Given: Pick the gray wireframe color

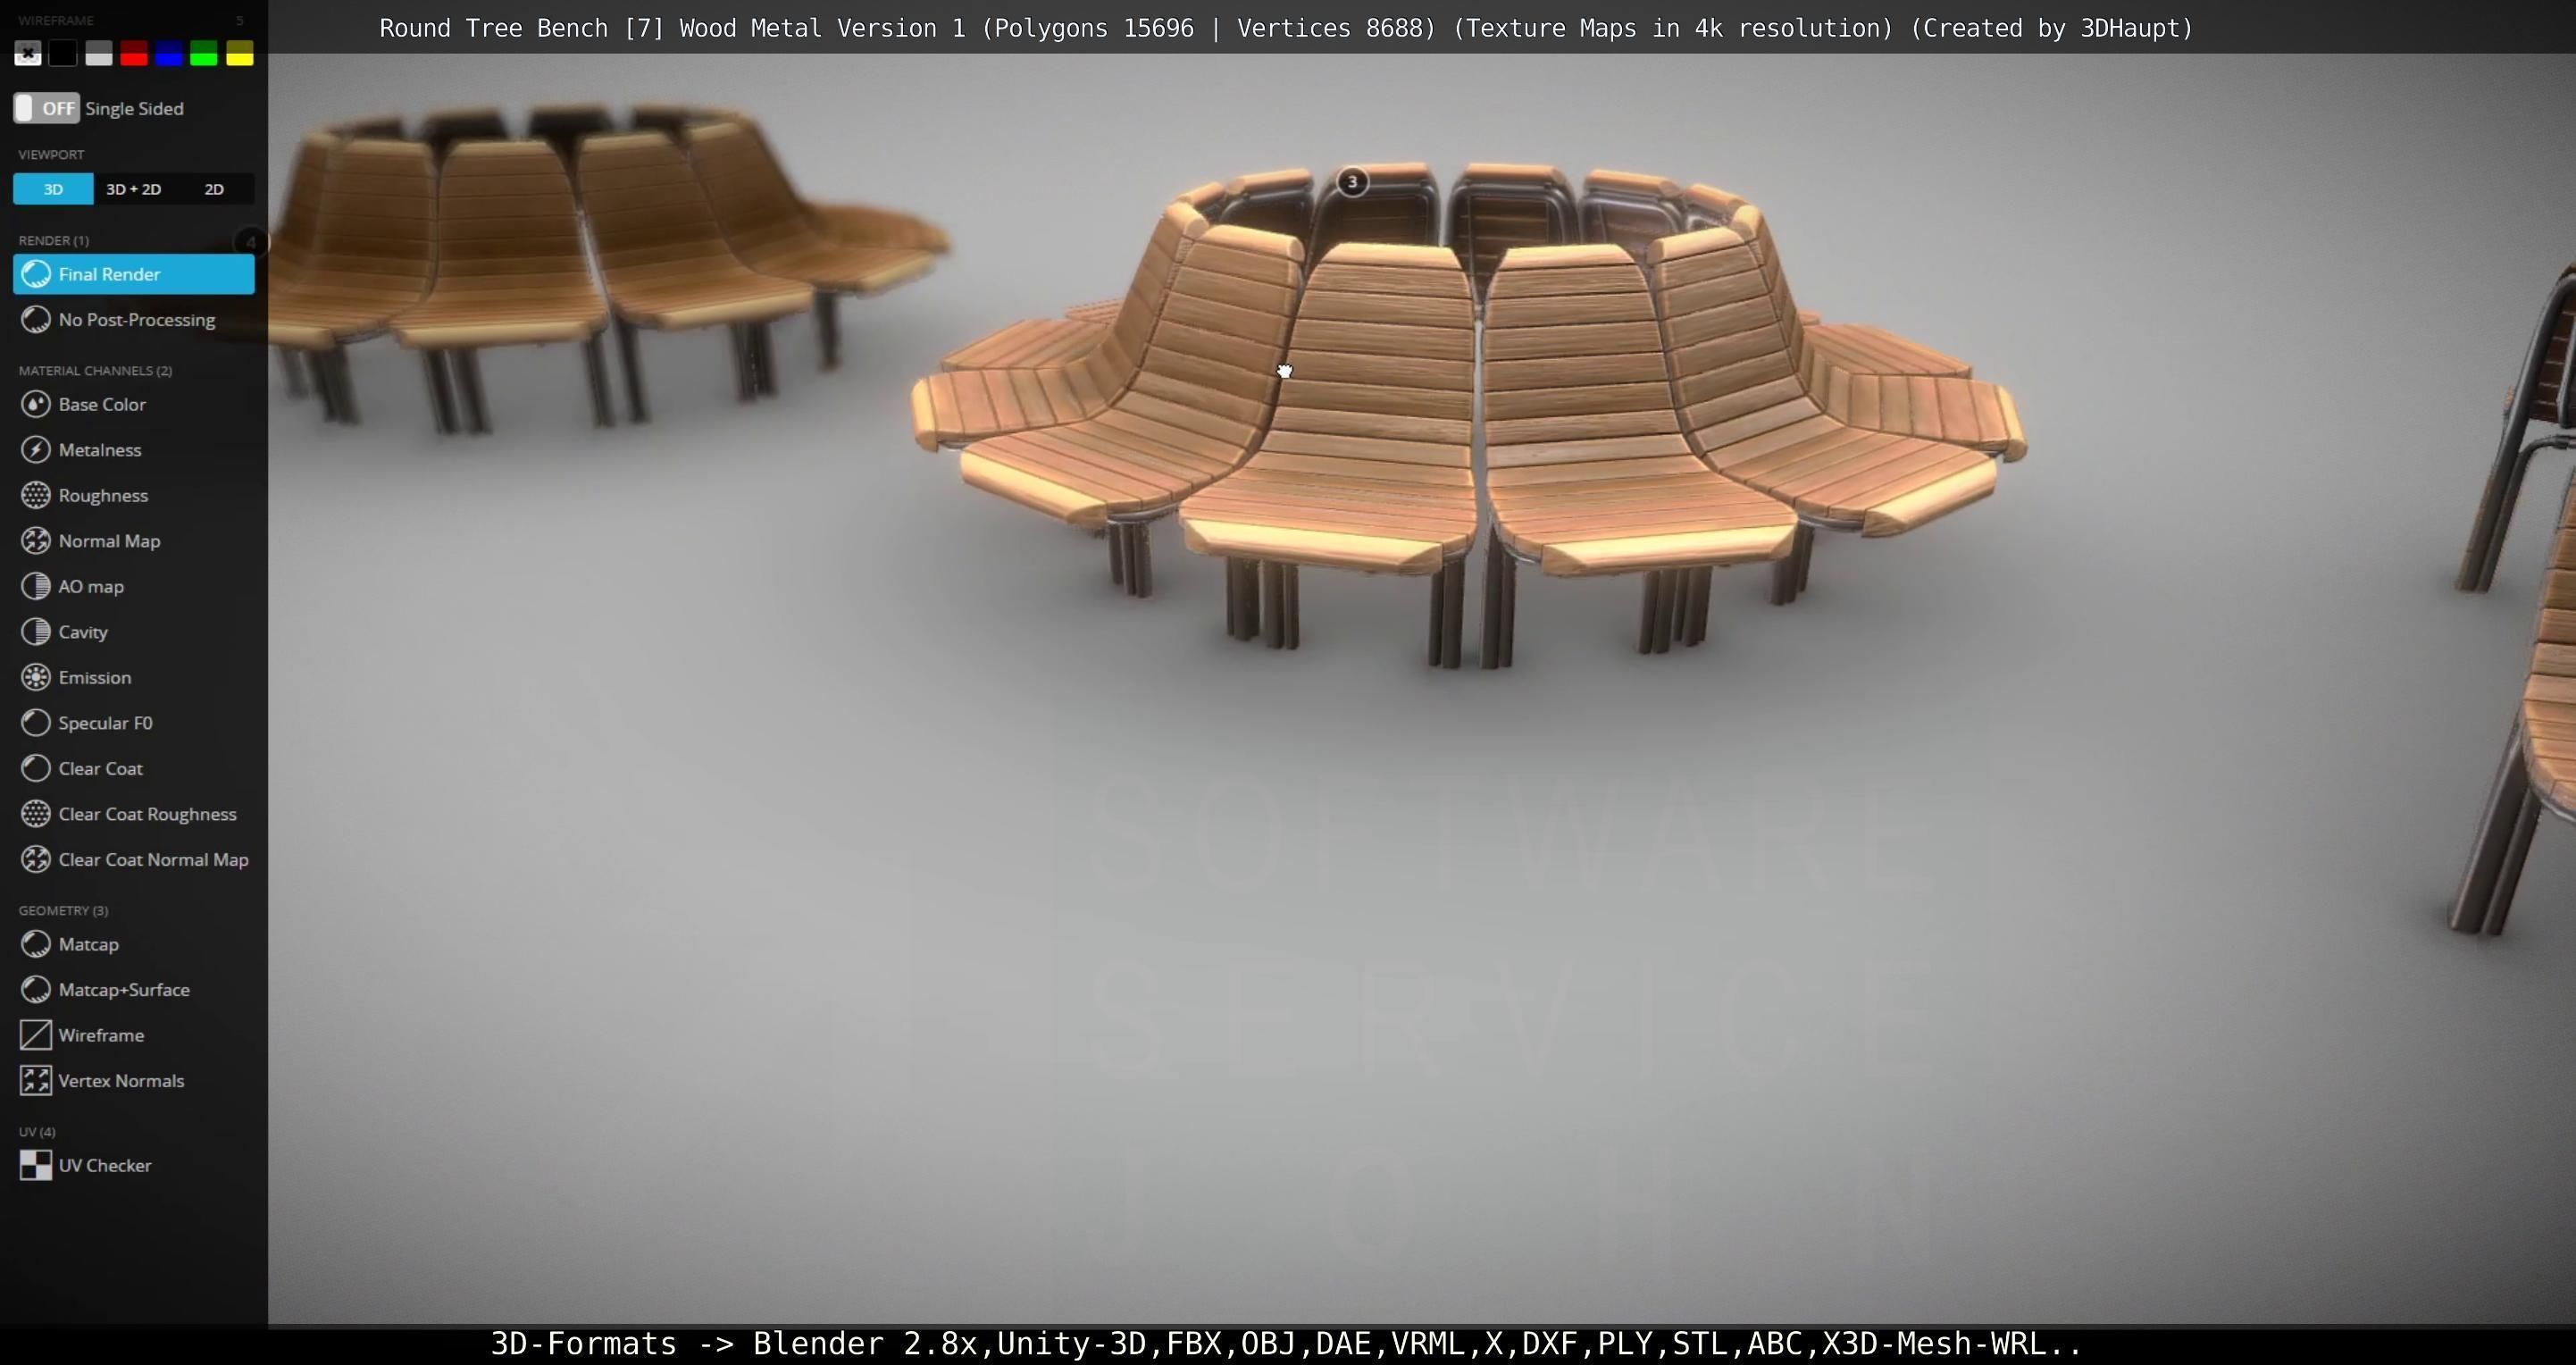Looking at the screenshot, I should click(99, 53).
